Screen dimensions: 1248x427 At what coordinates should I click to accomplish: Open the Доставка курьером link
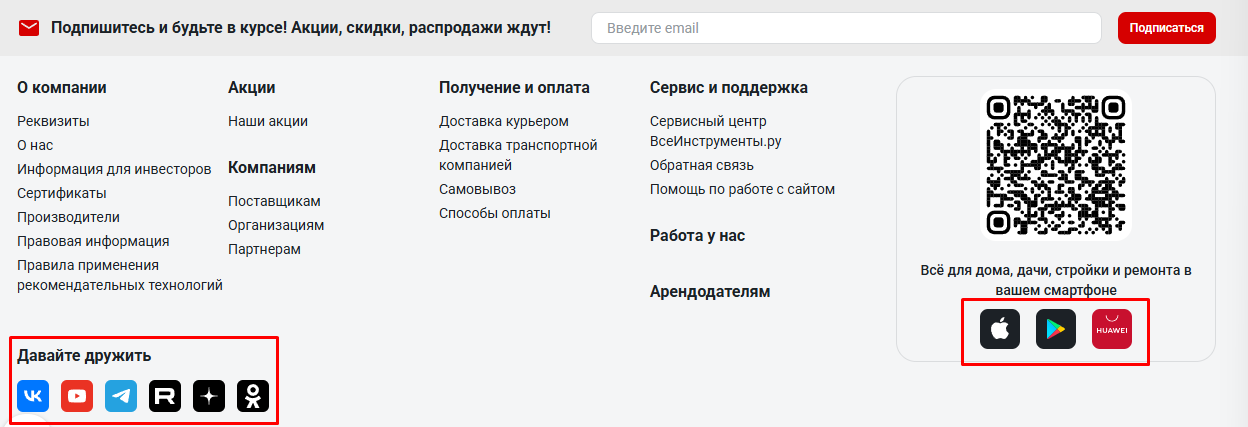[x=504, y=121]
